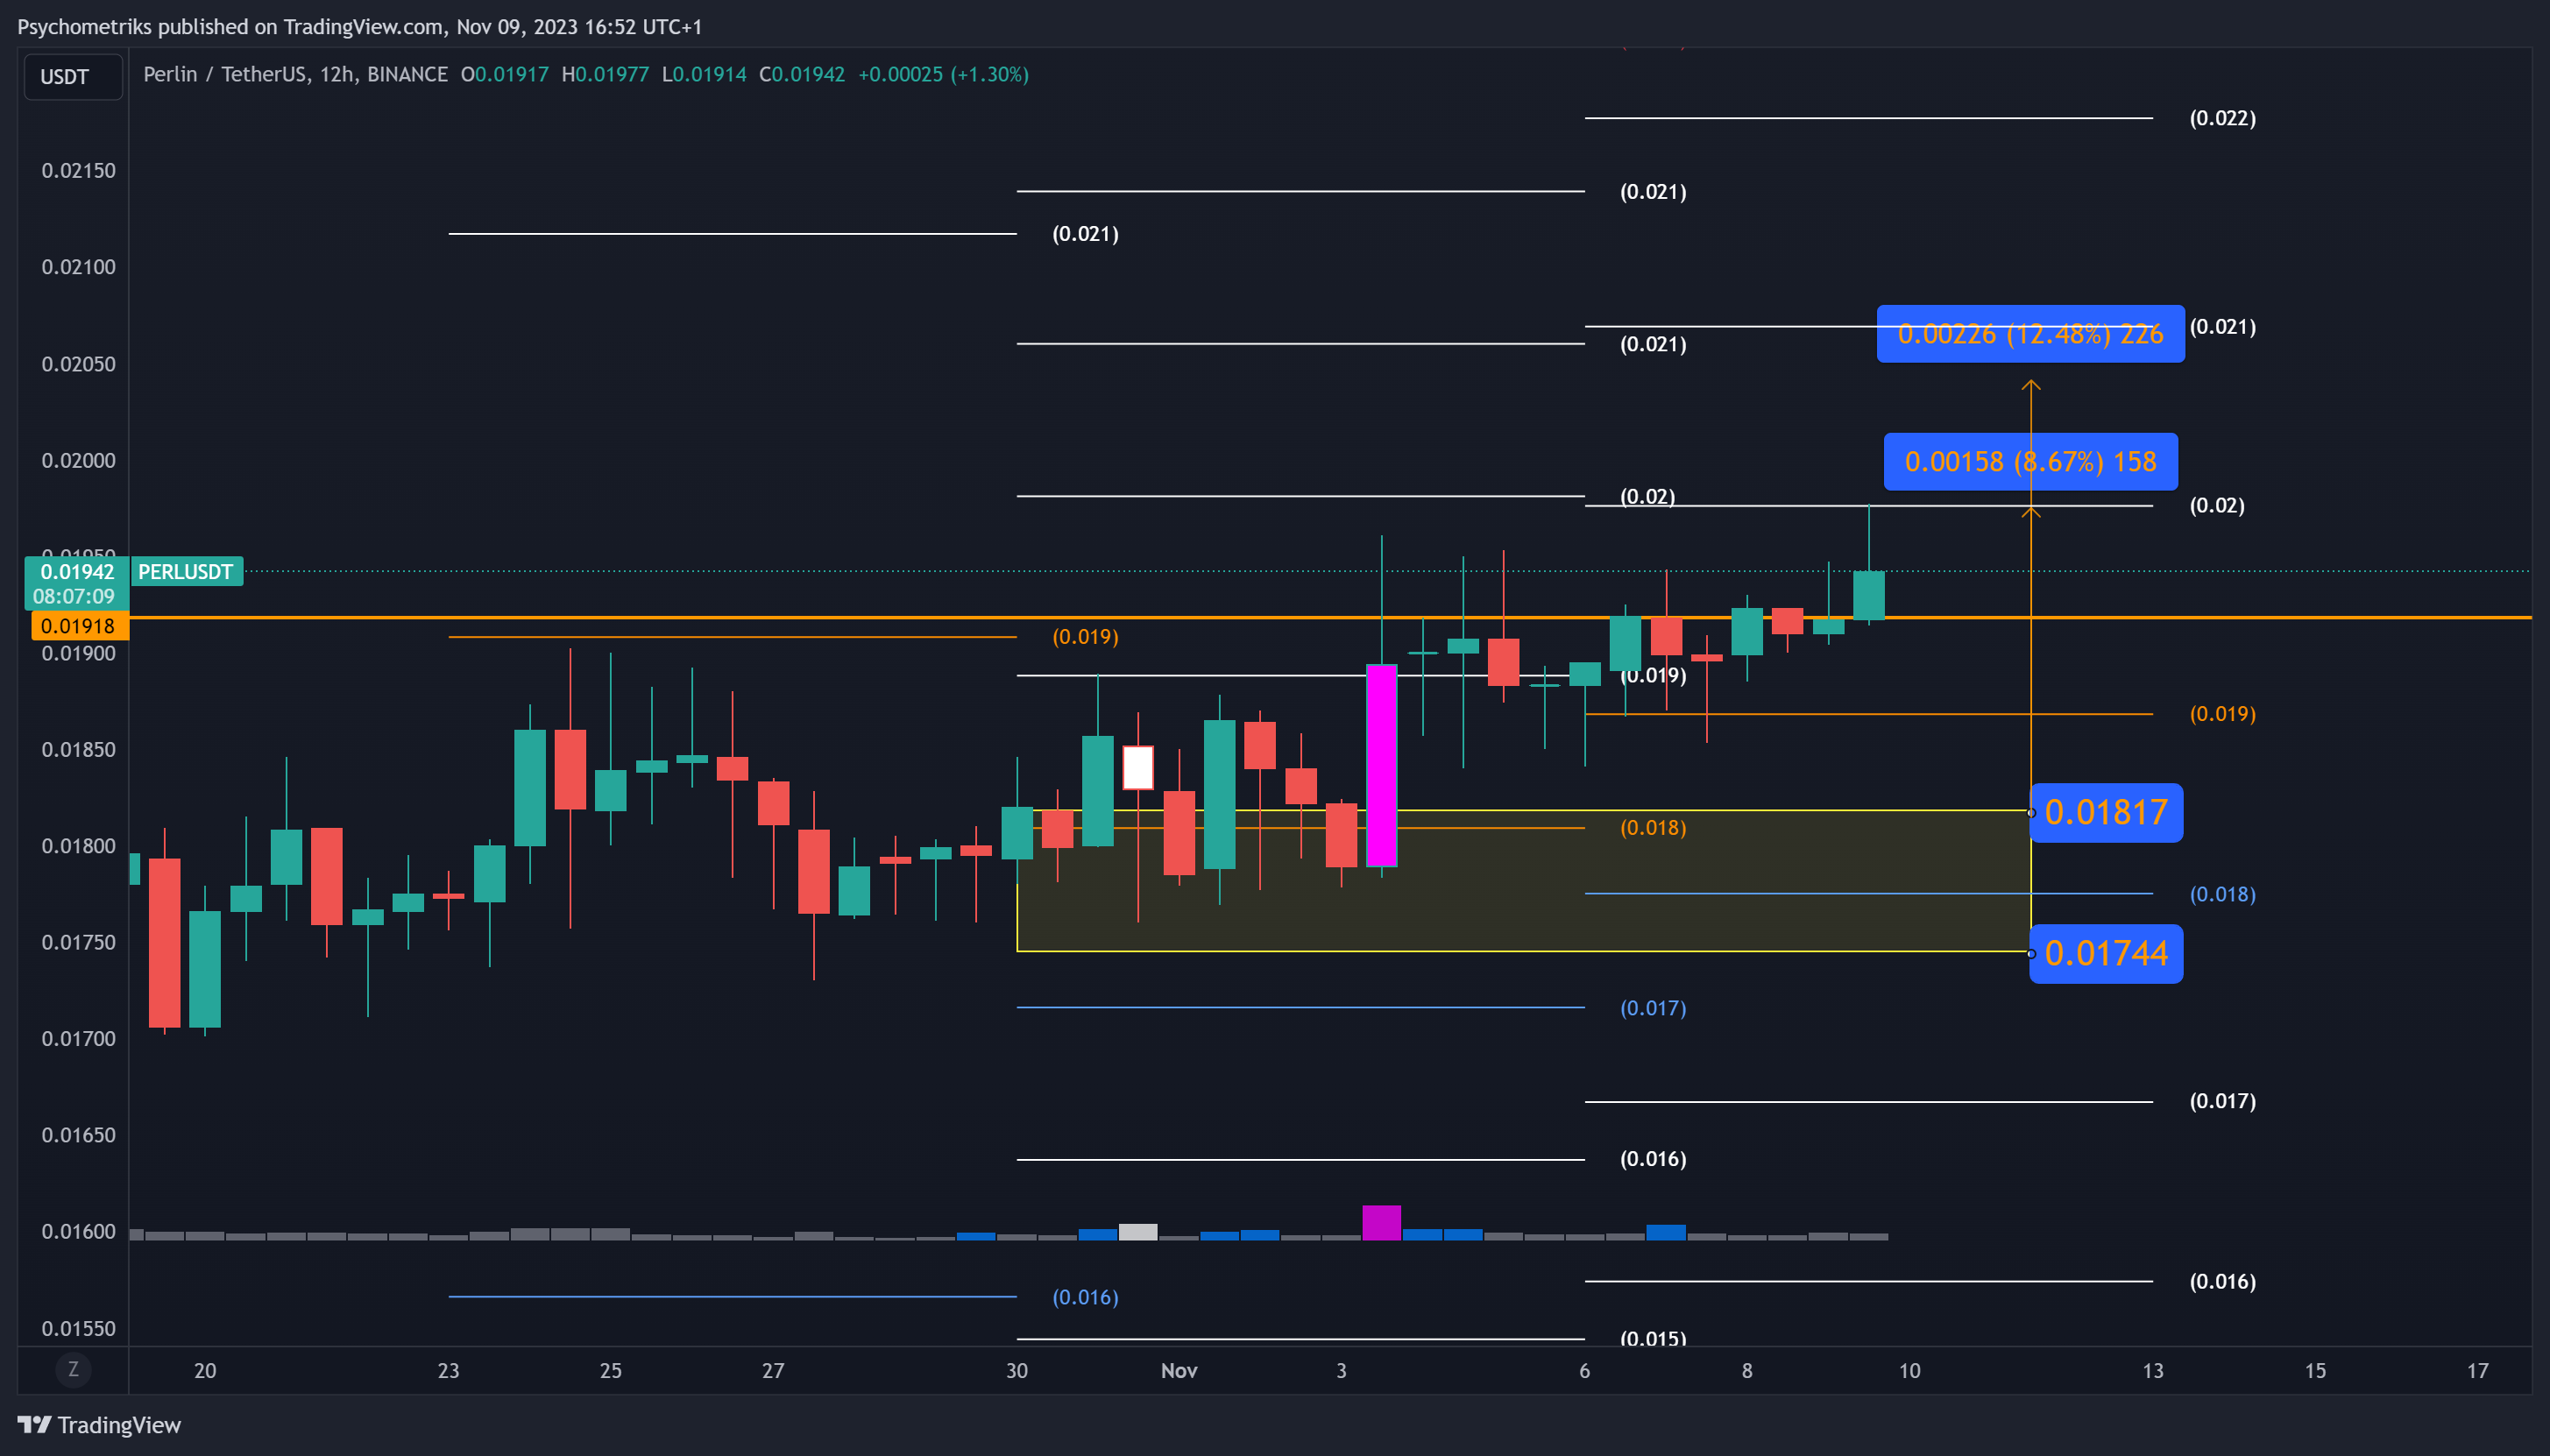Click the Z timezone button
This screenshot has height=1456, width=2550.
73,1370
